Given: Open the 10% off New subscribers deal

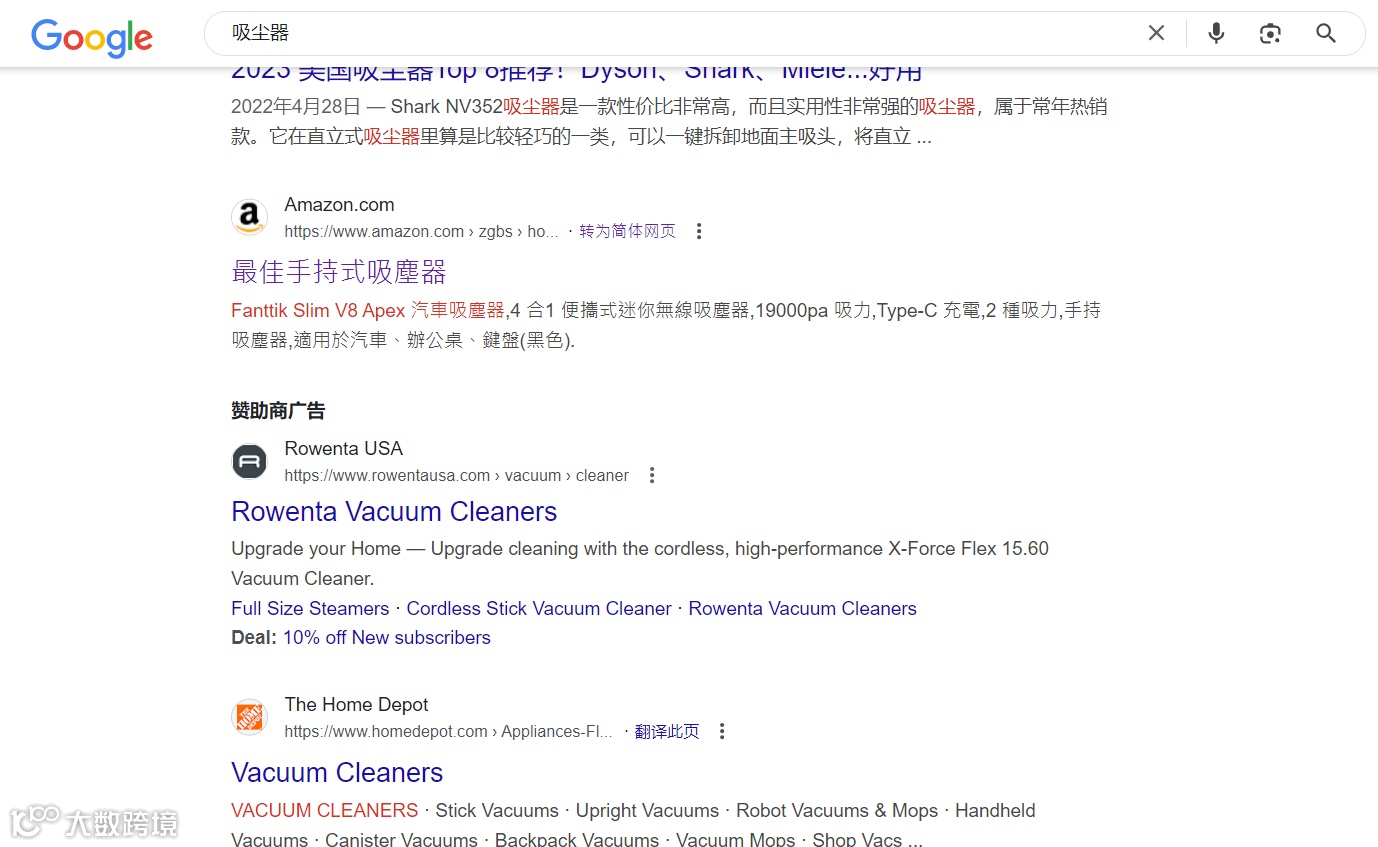Looking at the screenshot, I should tap(387, 637).
